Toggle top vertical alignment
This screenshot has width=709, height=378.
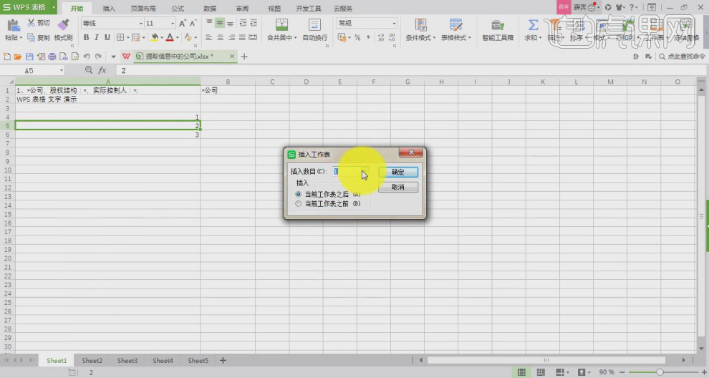pyautogui.click(x=209, y=23)
